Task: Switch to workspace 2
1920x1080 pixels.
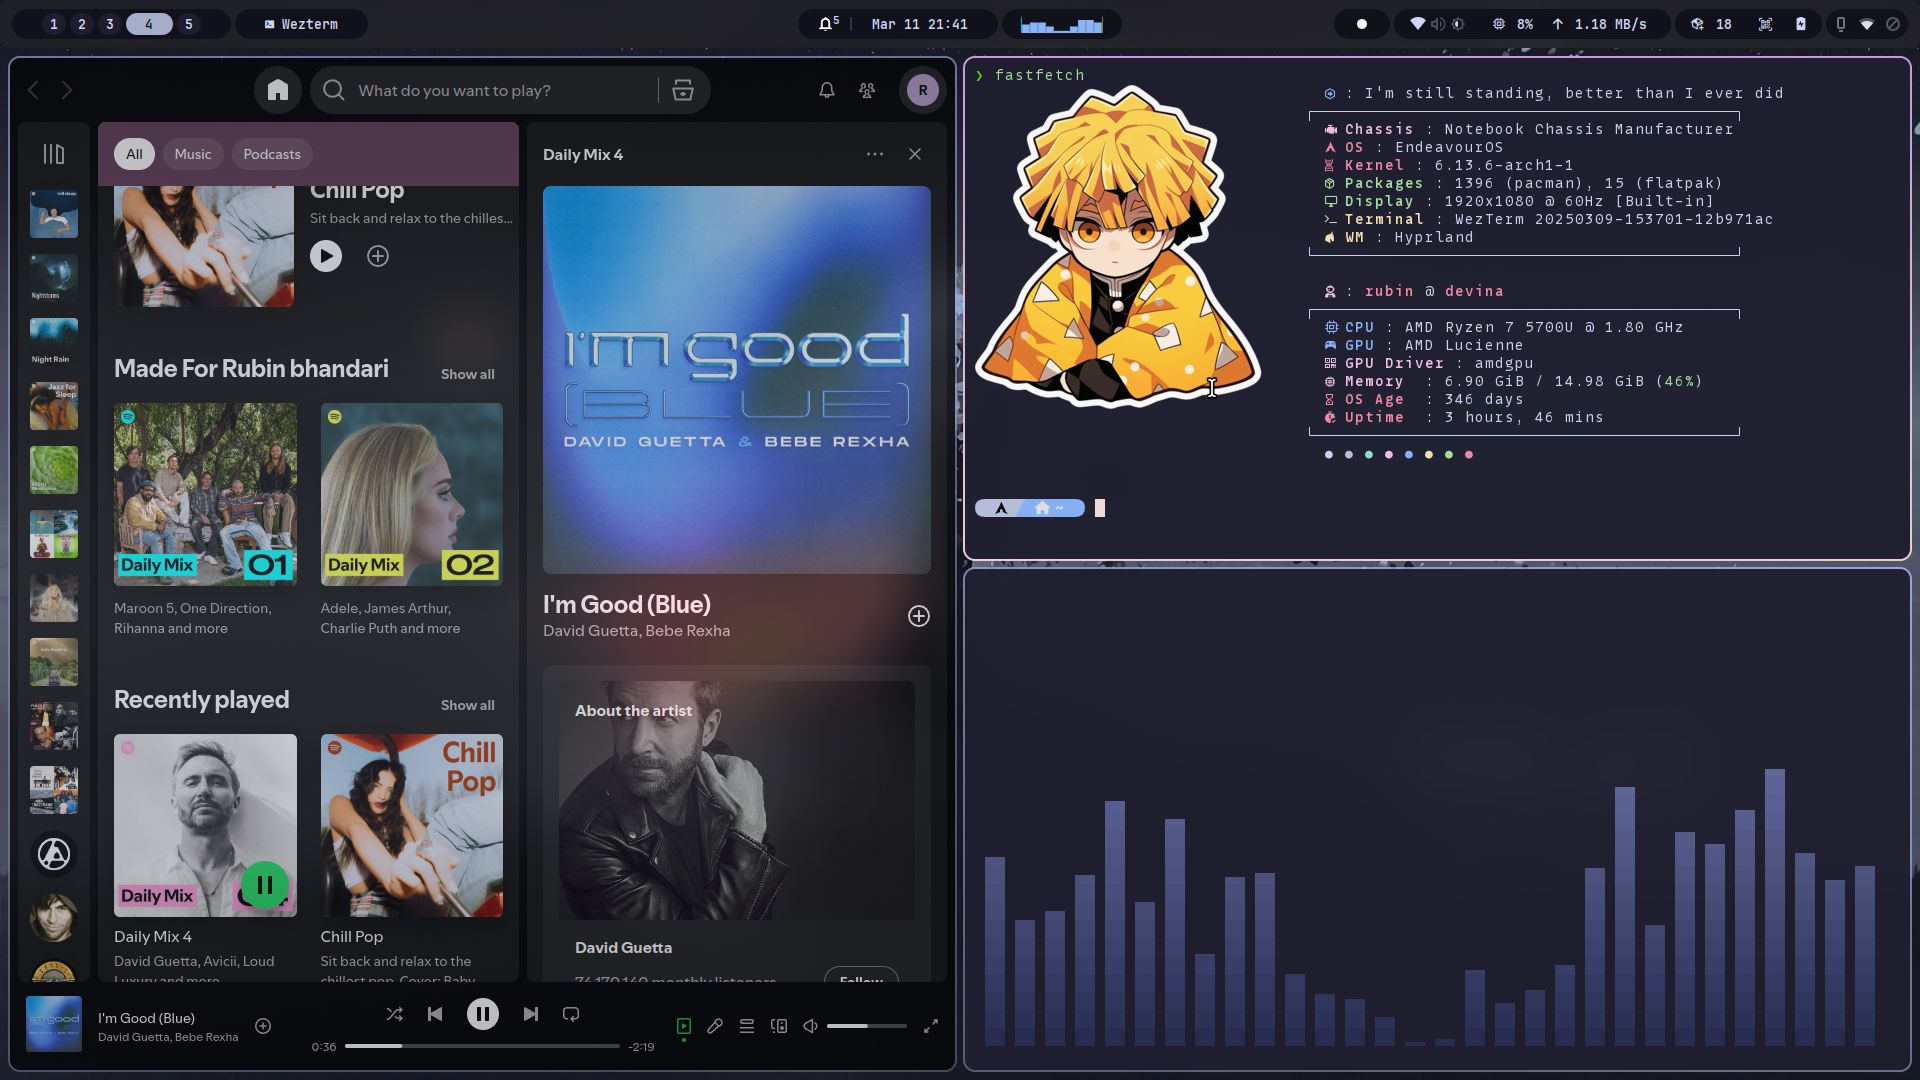Action: click(82, 24)
